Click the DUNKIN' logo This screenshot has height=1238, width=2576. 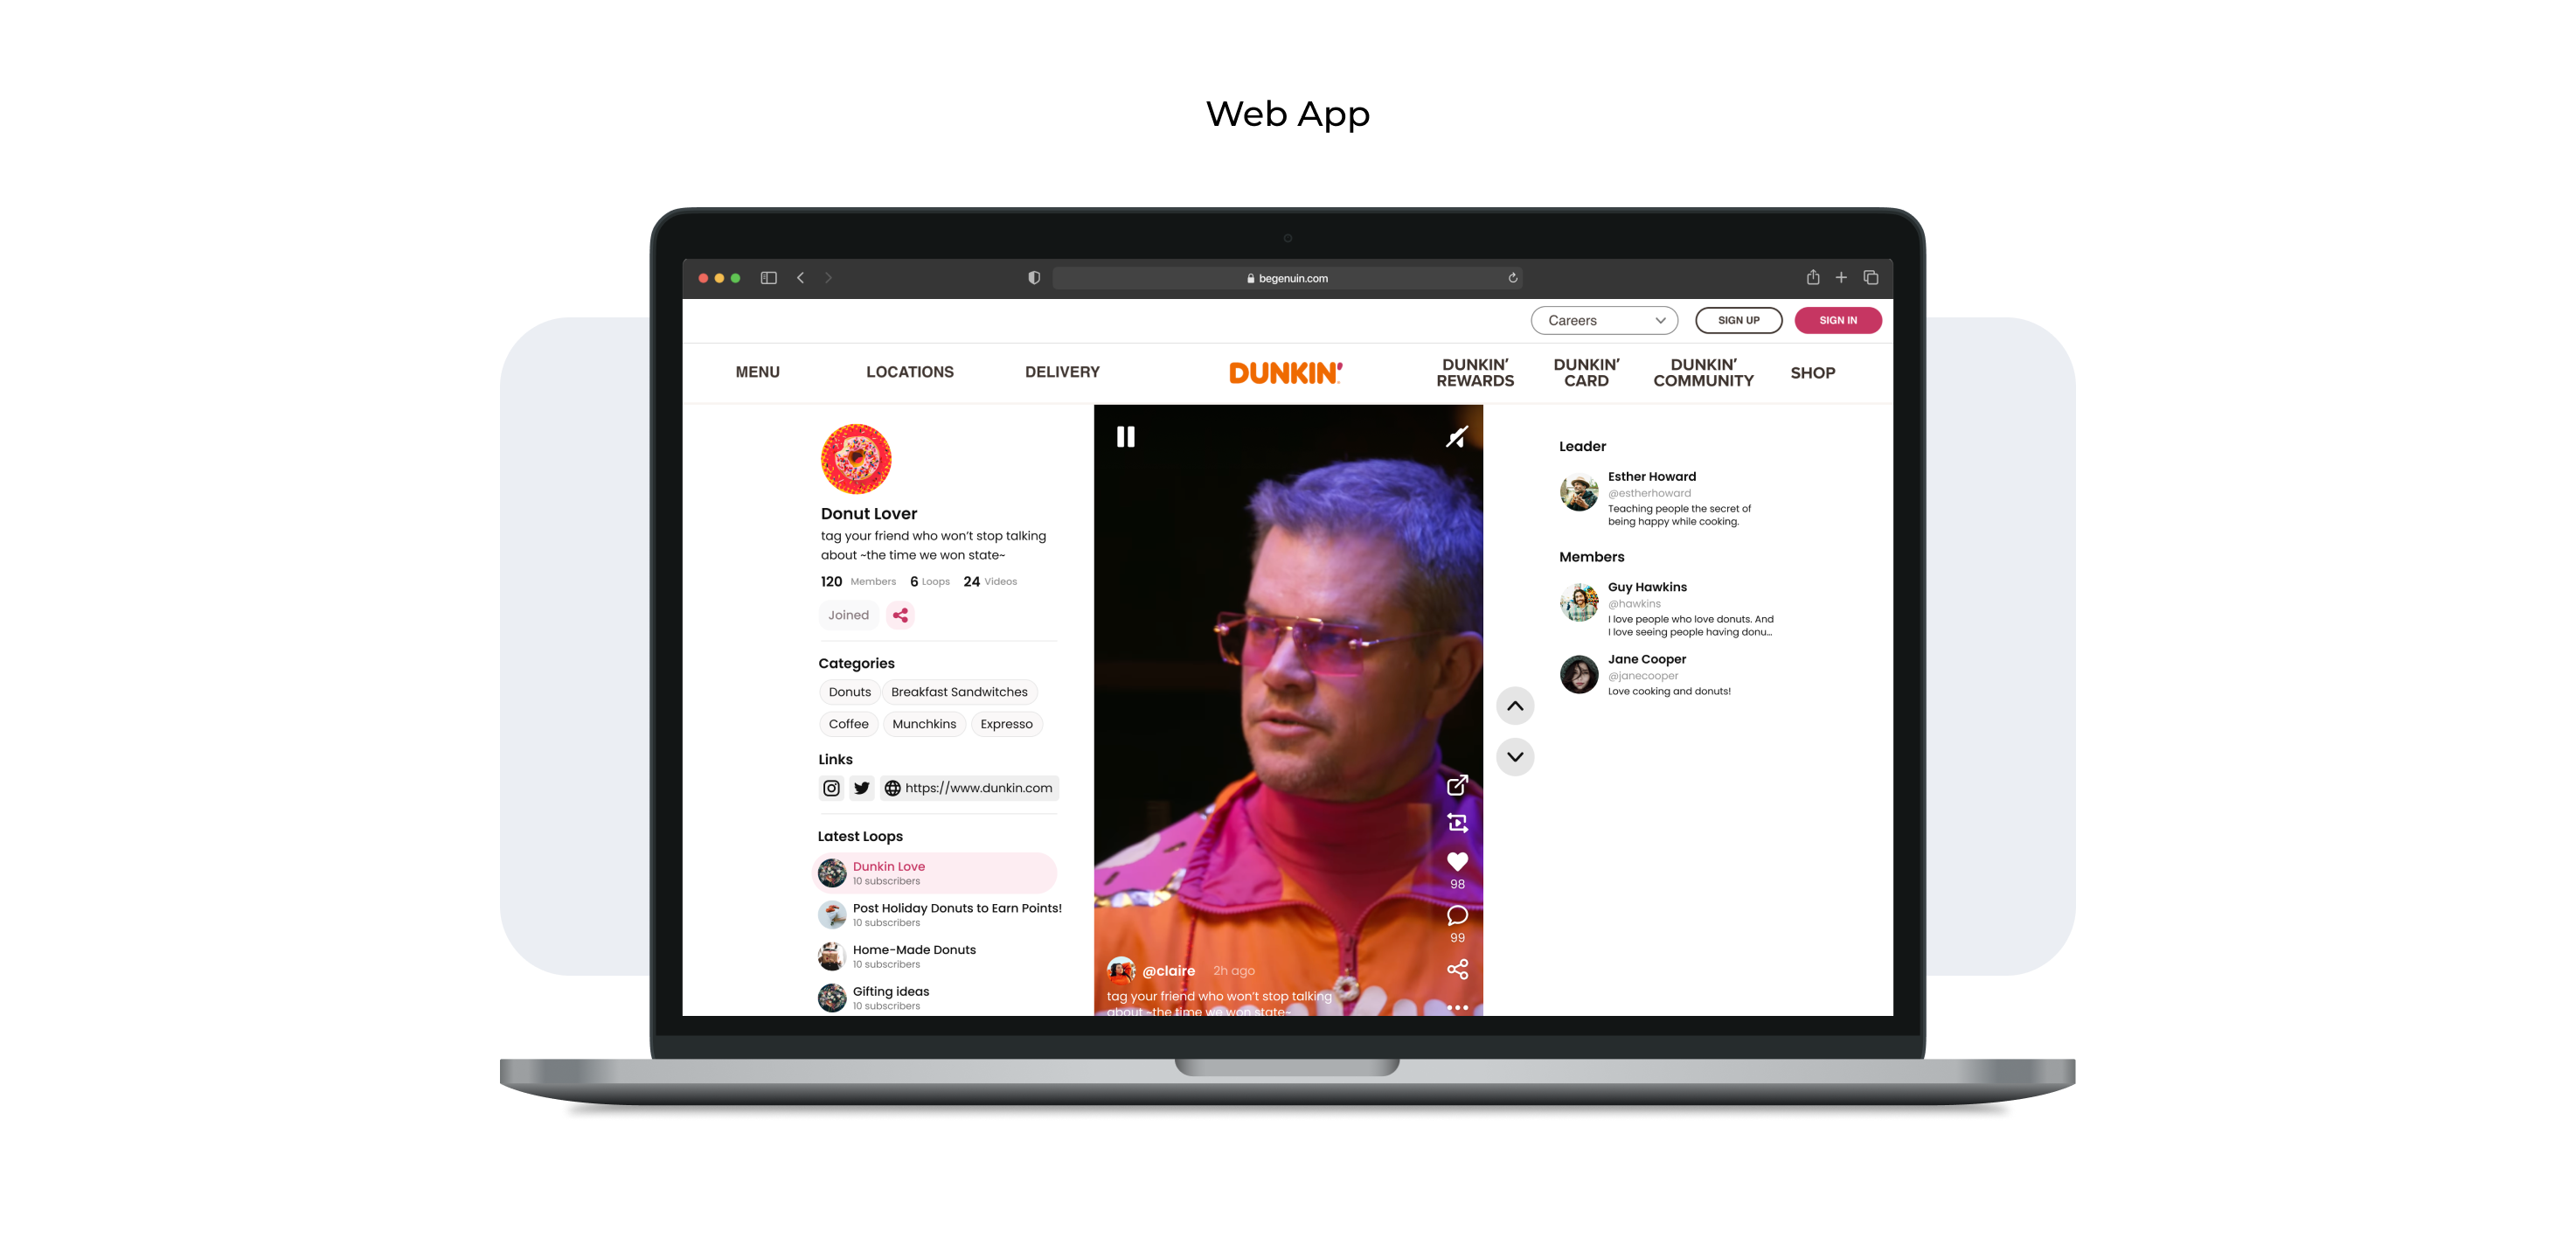click(x=1285, y=373)
